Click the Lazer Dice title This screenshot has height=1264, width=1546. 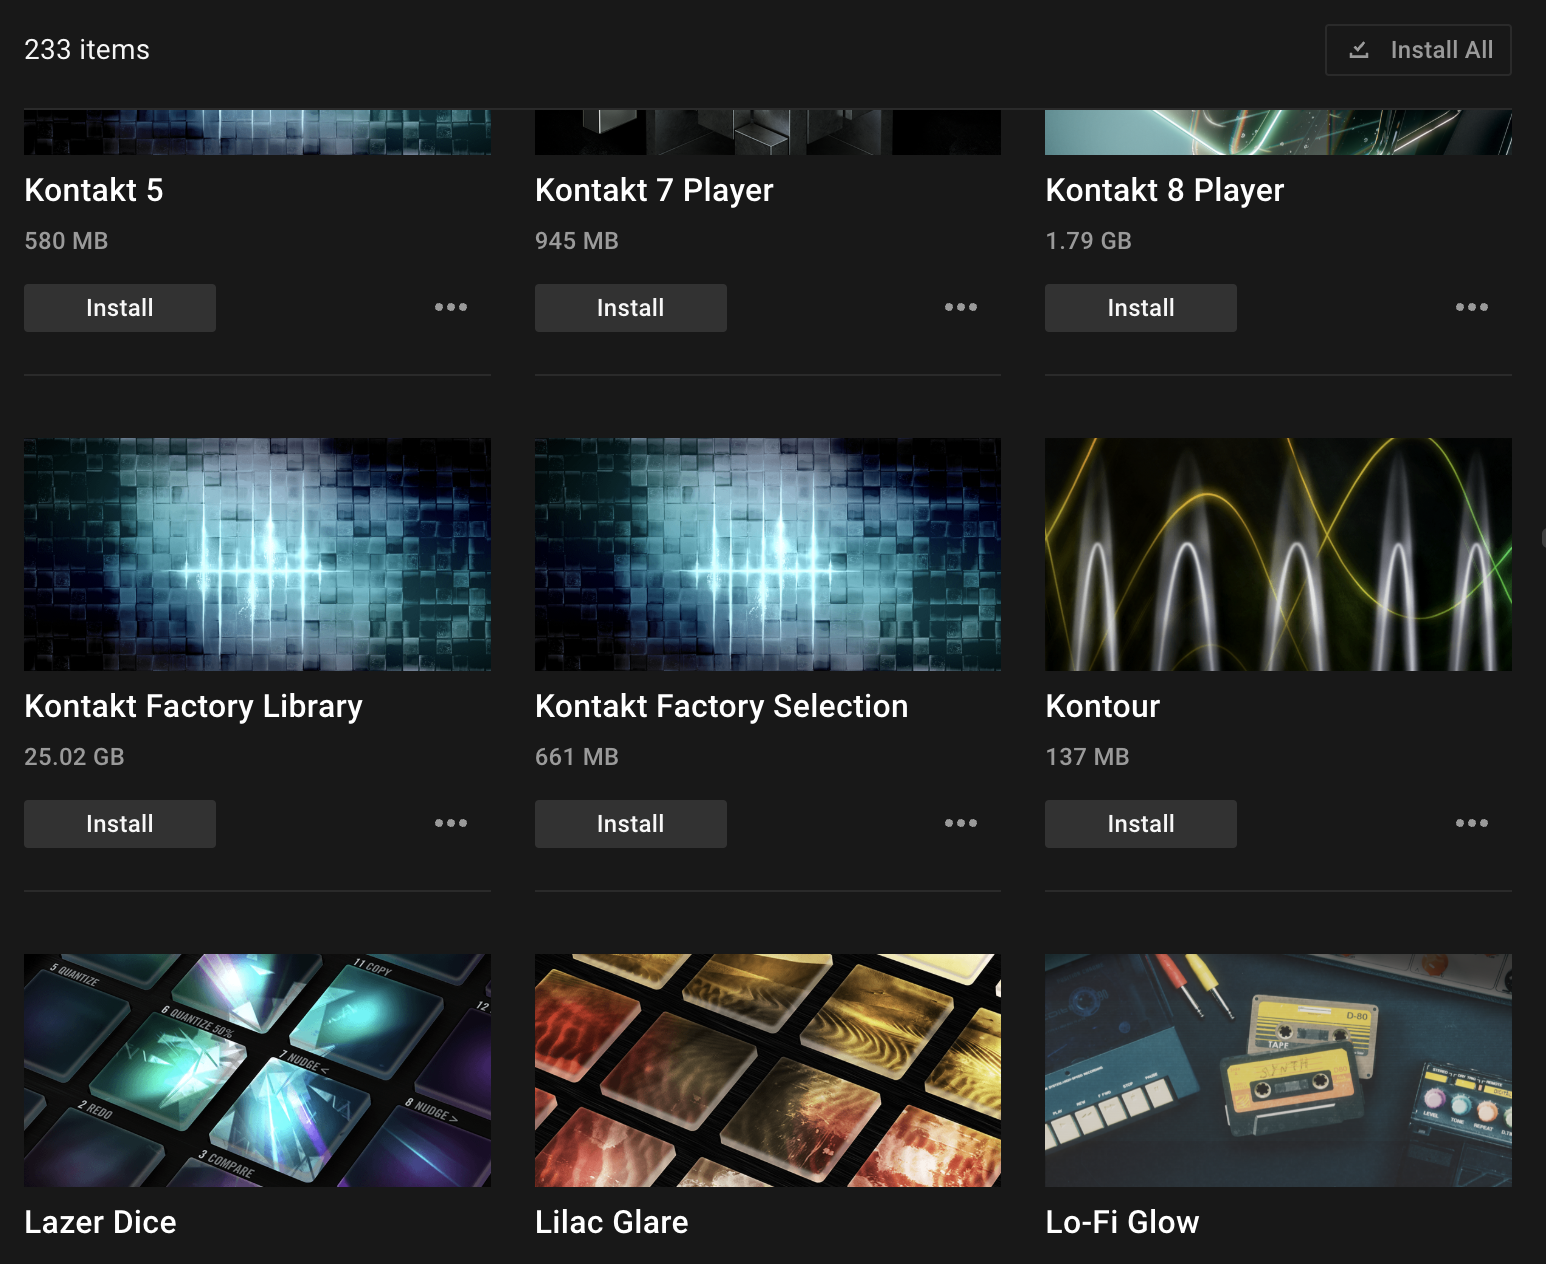[100, 1222]
